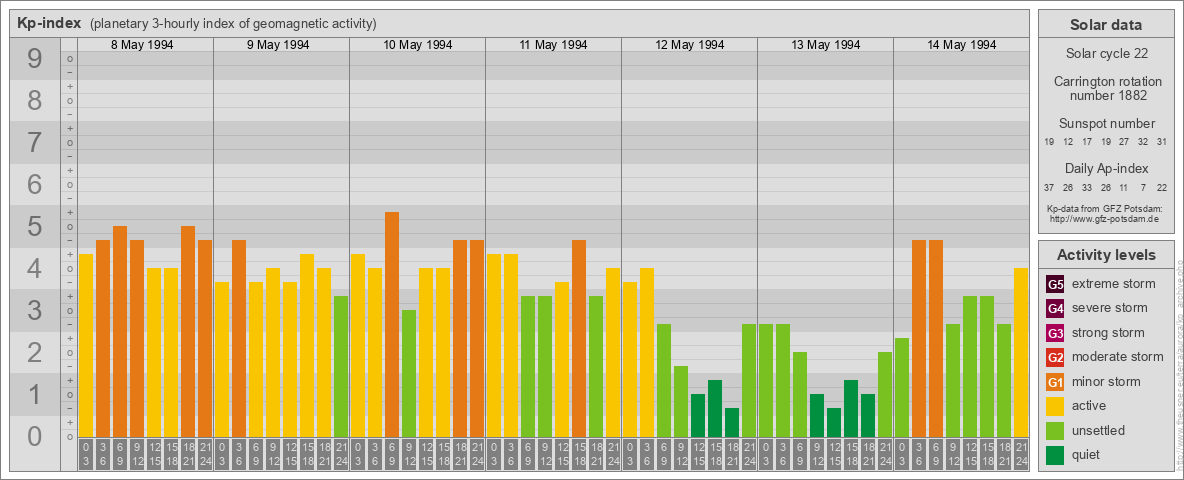Click the large Kp scale number 7
Viewport: 1184px width, 480px height.
pos(35,143)
